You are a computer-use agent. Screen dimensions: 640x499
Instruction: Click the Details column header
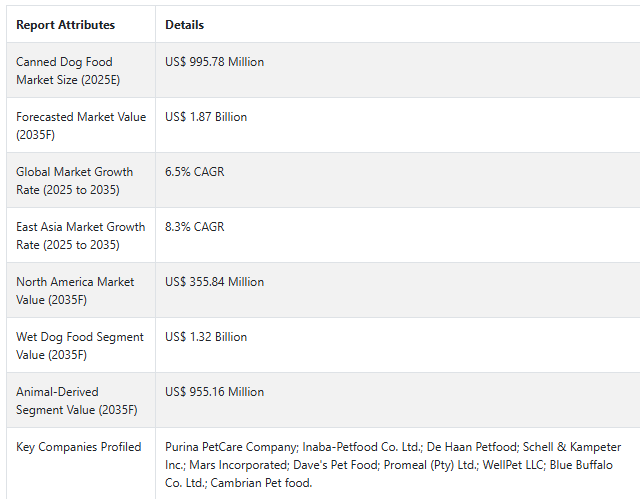point(185,25)
